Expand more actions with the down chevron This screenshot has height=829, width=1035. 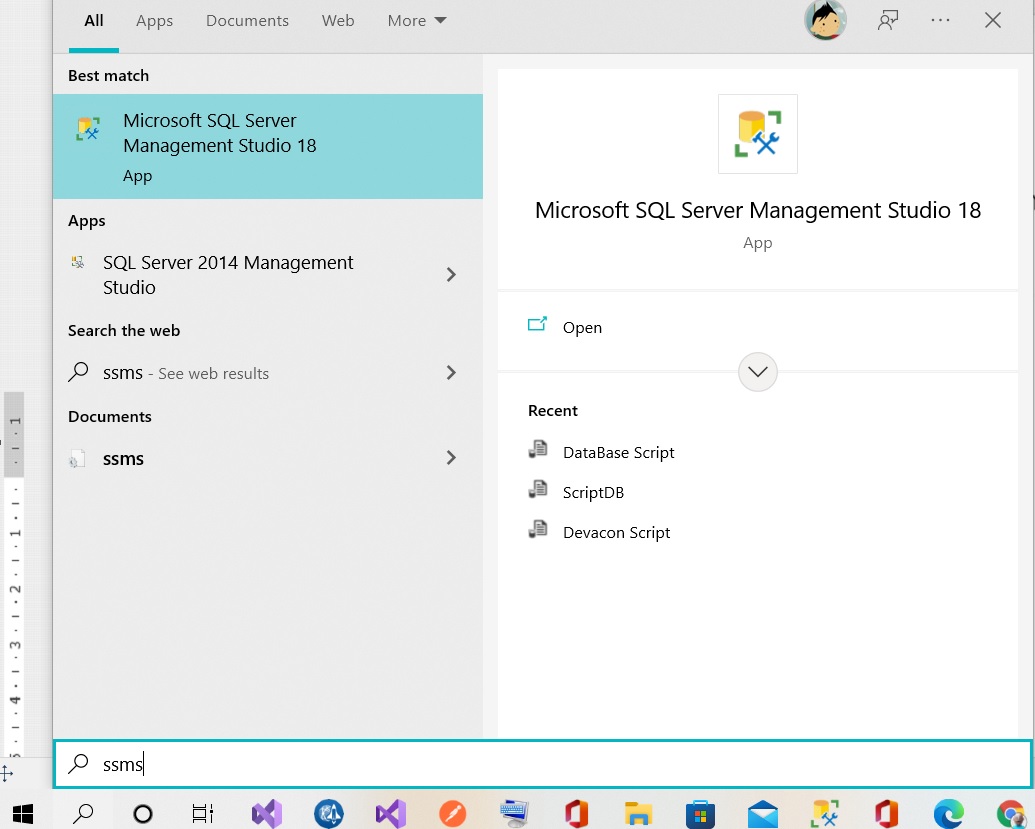click(757, 372)
